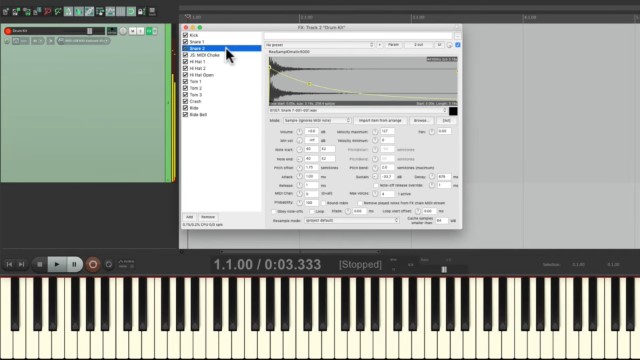The height and width of the screenshot is (360, 640).
Task: Open the track MIDI input dropdown
Action: pyautogui.click(x=83, y=41)
